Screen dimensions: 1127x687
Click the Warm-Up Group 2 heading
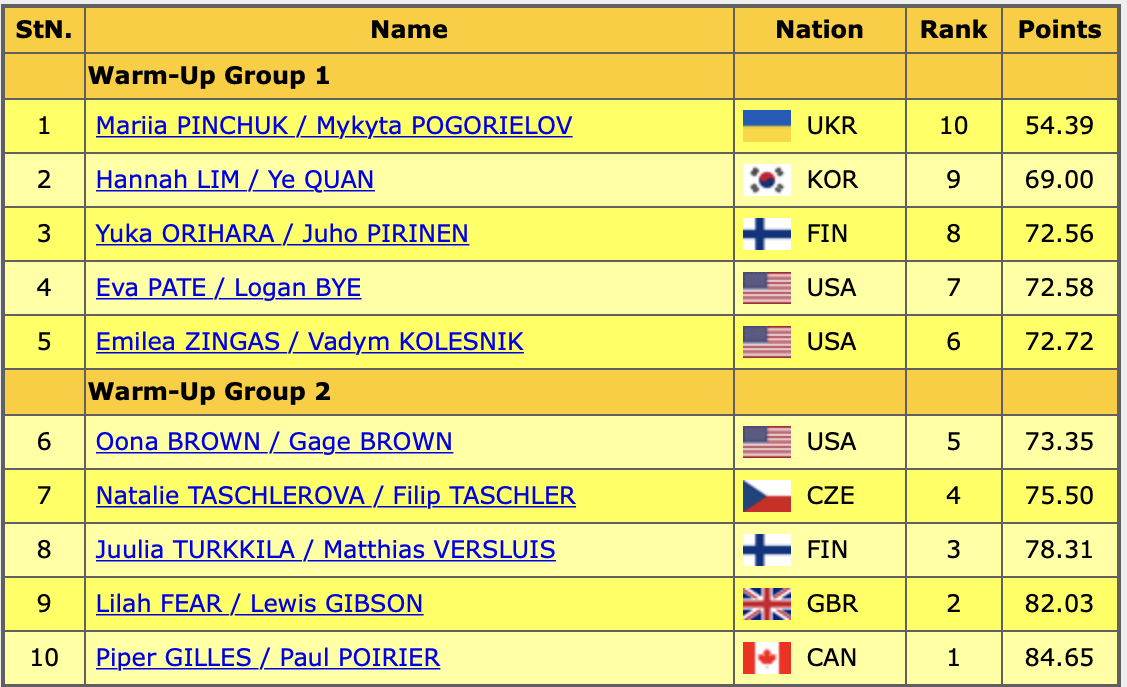[x=209, y=392]
